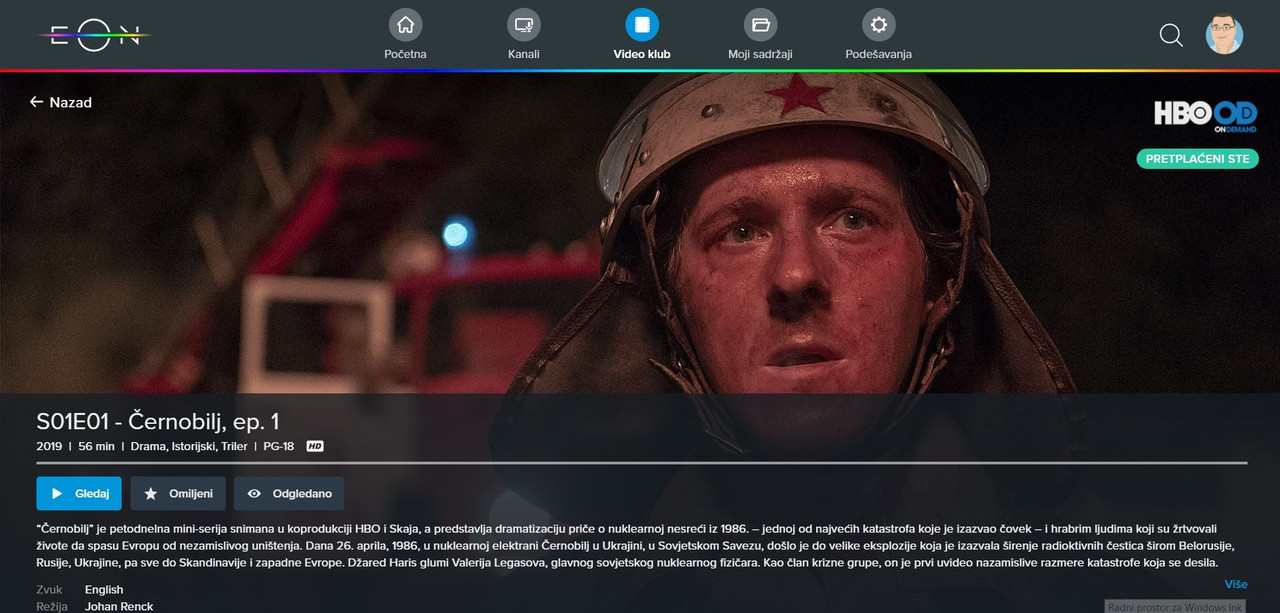The image size is (1280, 613).
Task: Click the genre text Drama, Istorijski, Triler
Action: [189, 446]
